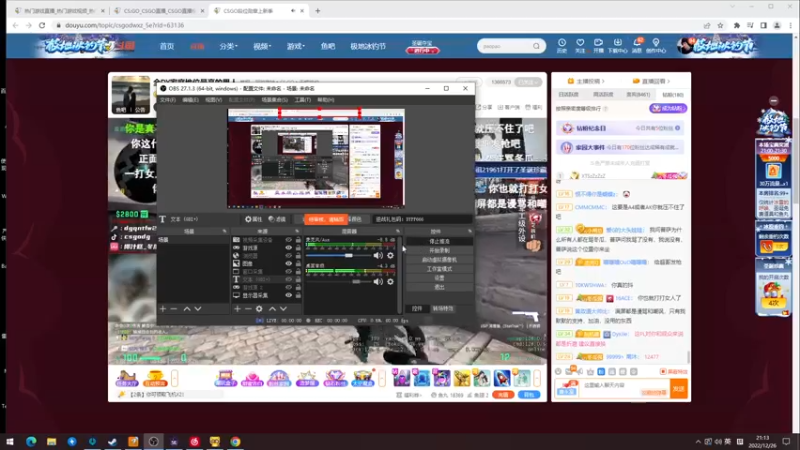Open Microsoft Edge from the taskbar
This screenshot has width=800, height=450.
pos(31,441)
